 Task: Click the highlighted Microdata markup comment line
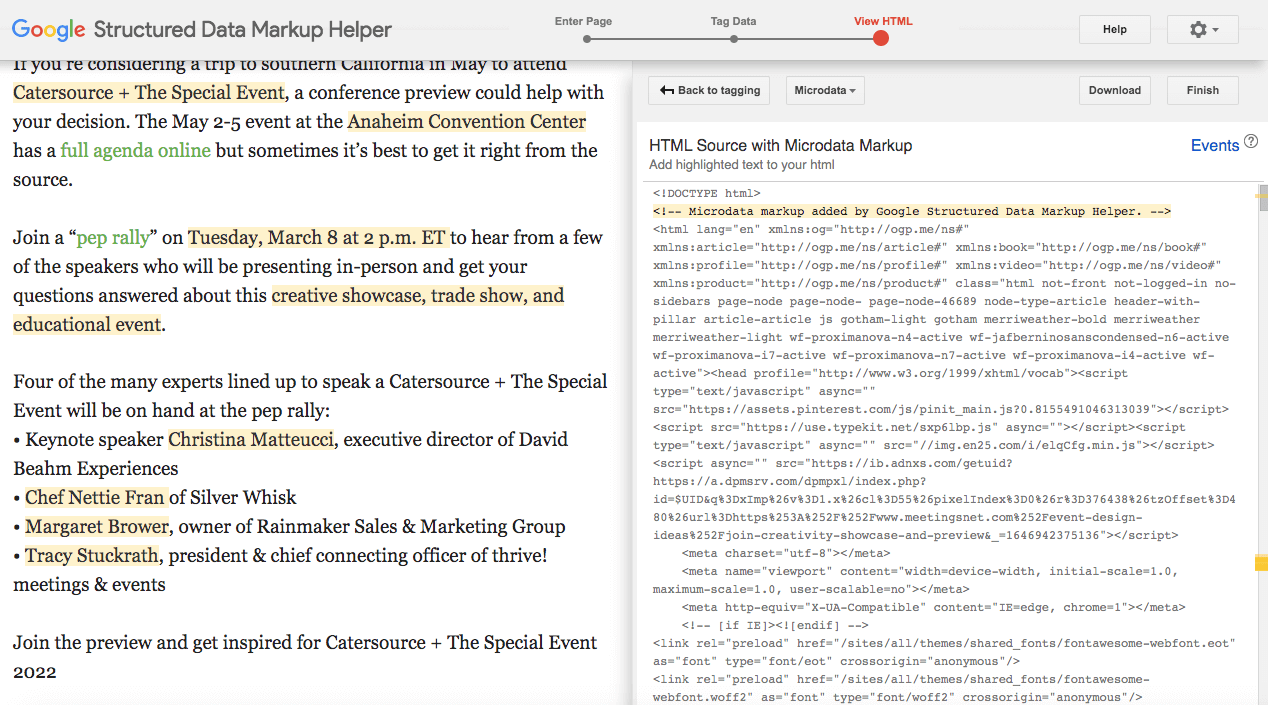(x=911, y=212)
